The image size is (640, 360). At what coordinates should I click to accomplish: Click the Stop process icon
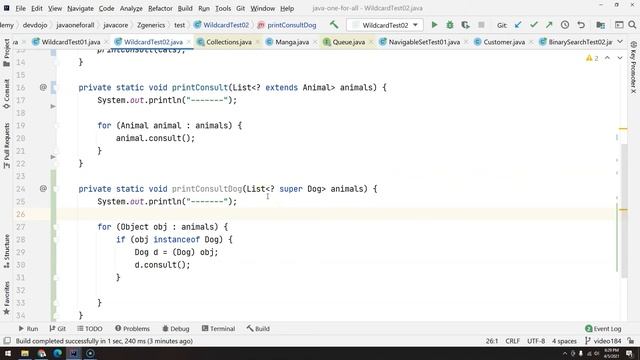[x=481, y=25]
